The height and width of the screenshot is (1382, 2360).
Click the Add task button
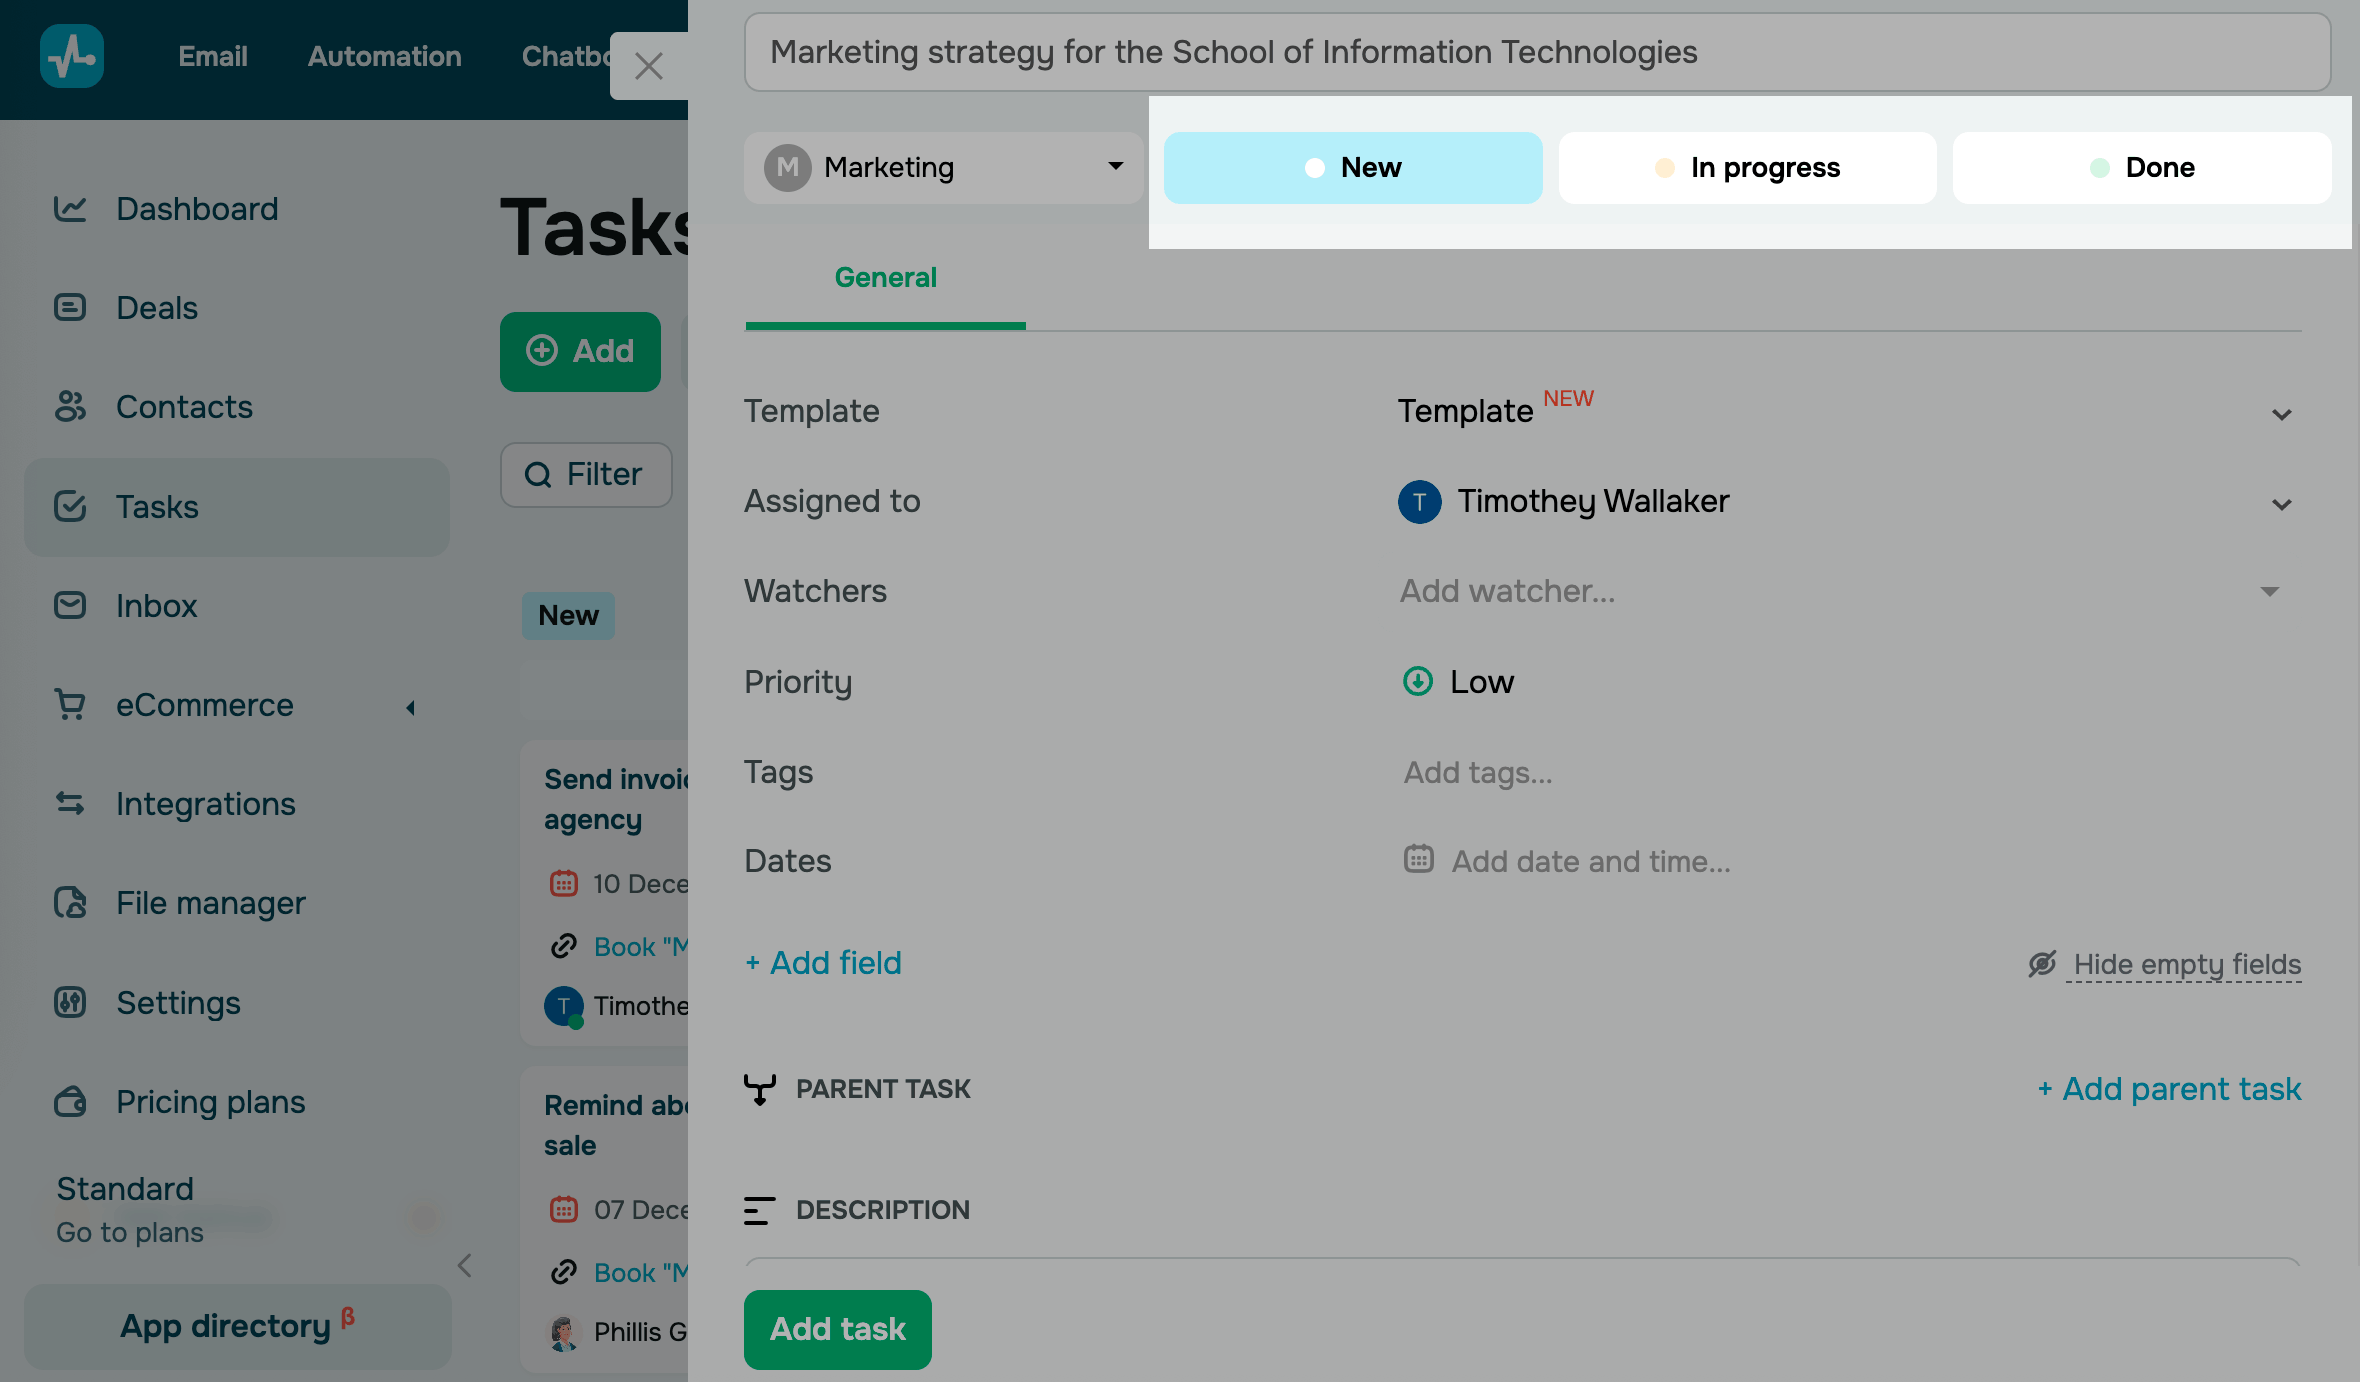[837, 1329]
